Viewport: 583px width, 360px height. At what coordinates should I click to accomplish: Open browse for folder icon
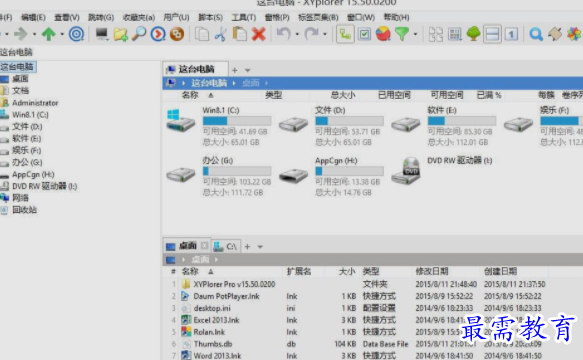(120, 34)
